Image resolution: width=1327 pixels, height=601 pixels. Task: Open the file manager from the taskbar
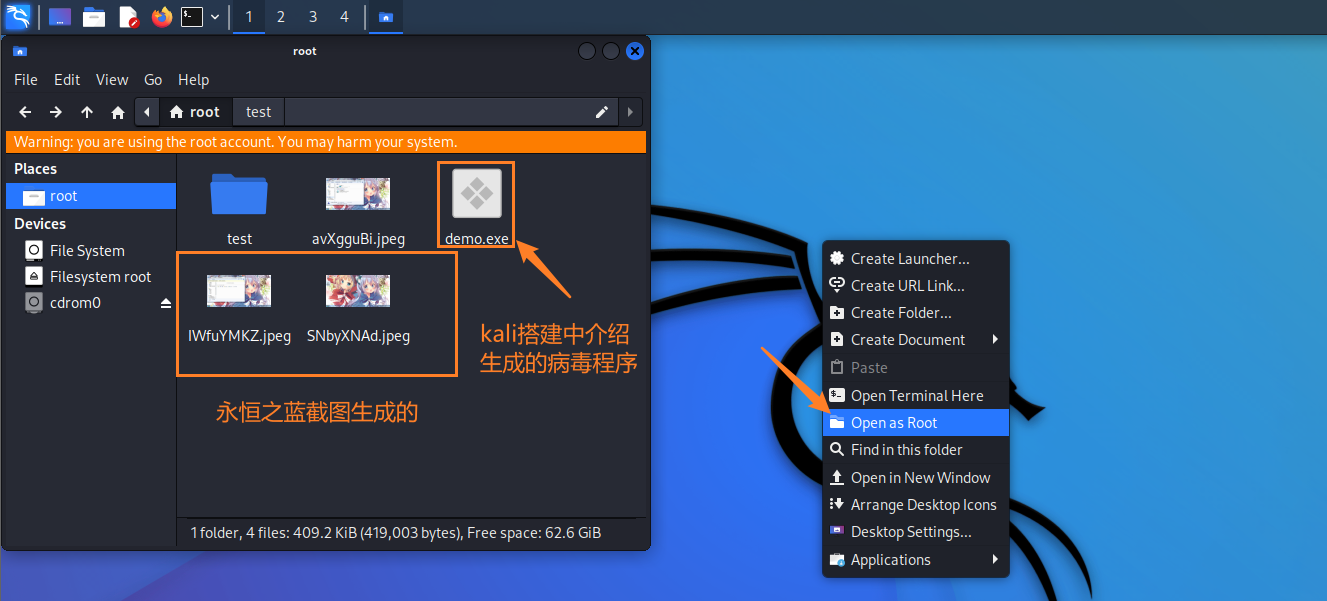[93, 16]
